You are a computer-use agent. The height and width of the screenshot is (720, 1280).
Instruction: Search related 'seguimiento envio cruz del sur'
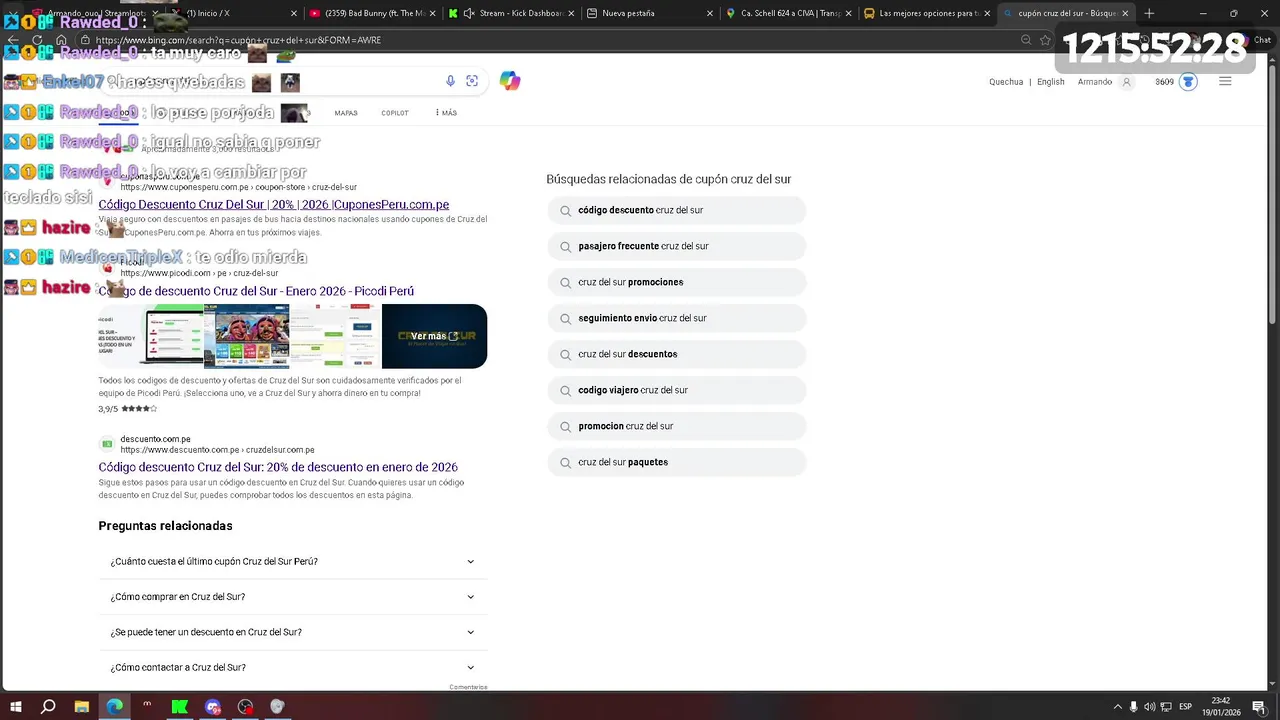click(x=677, y=318)
